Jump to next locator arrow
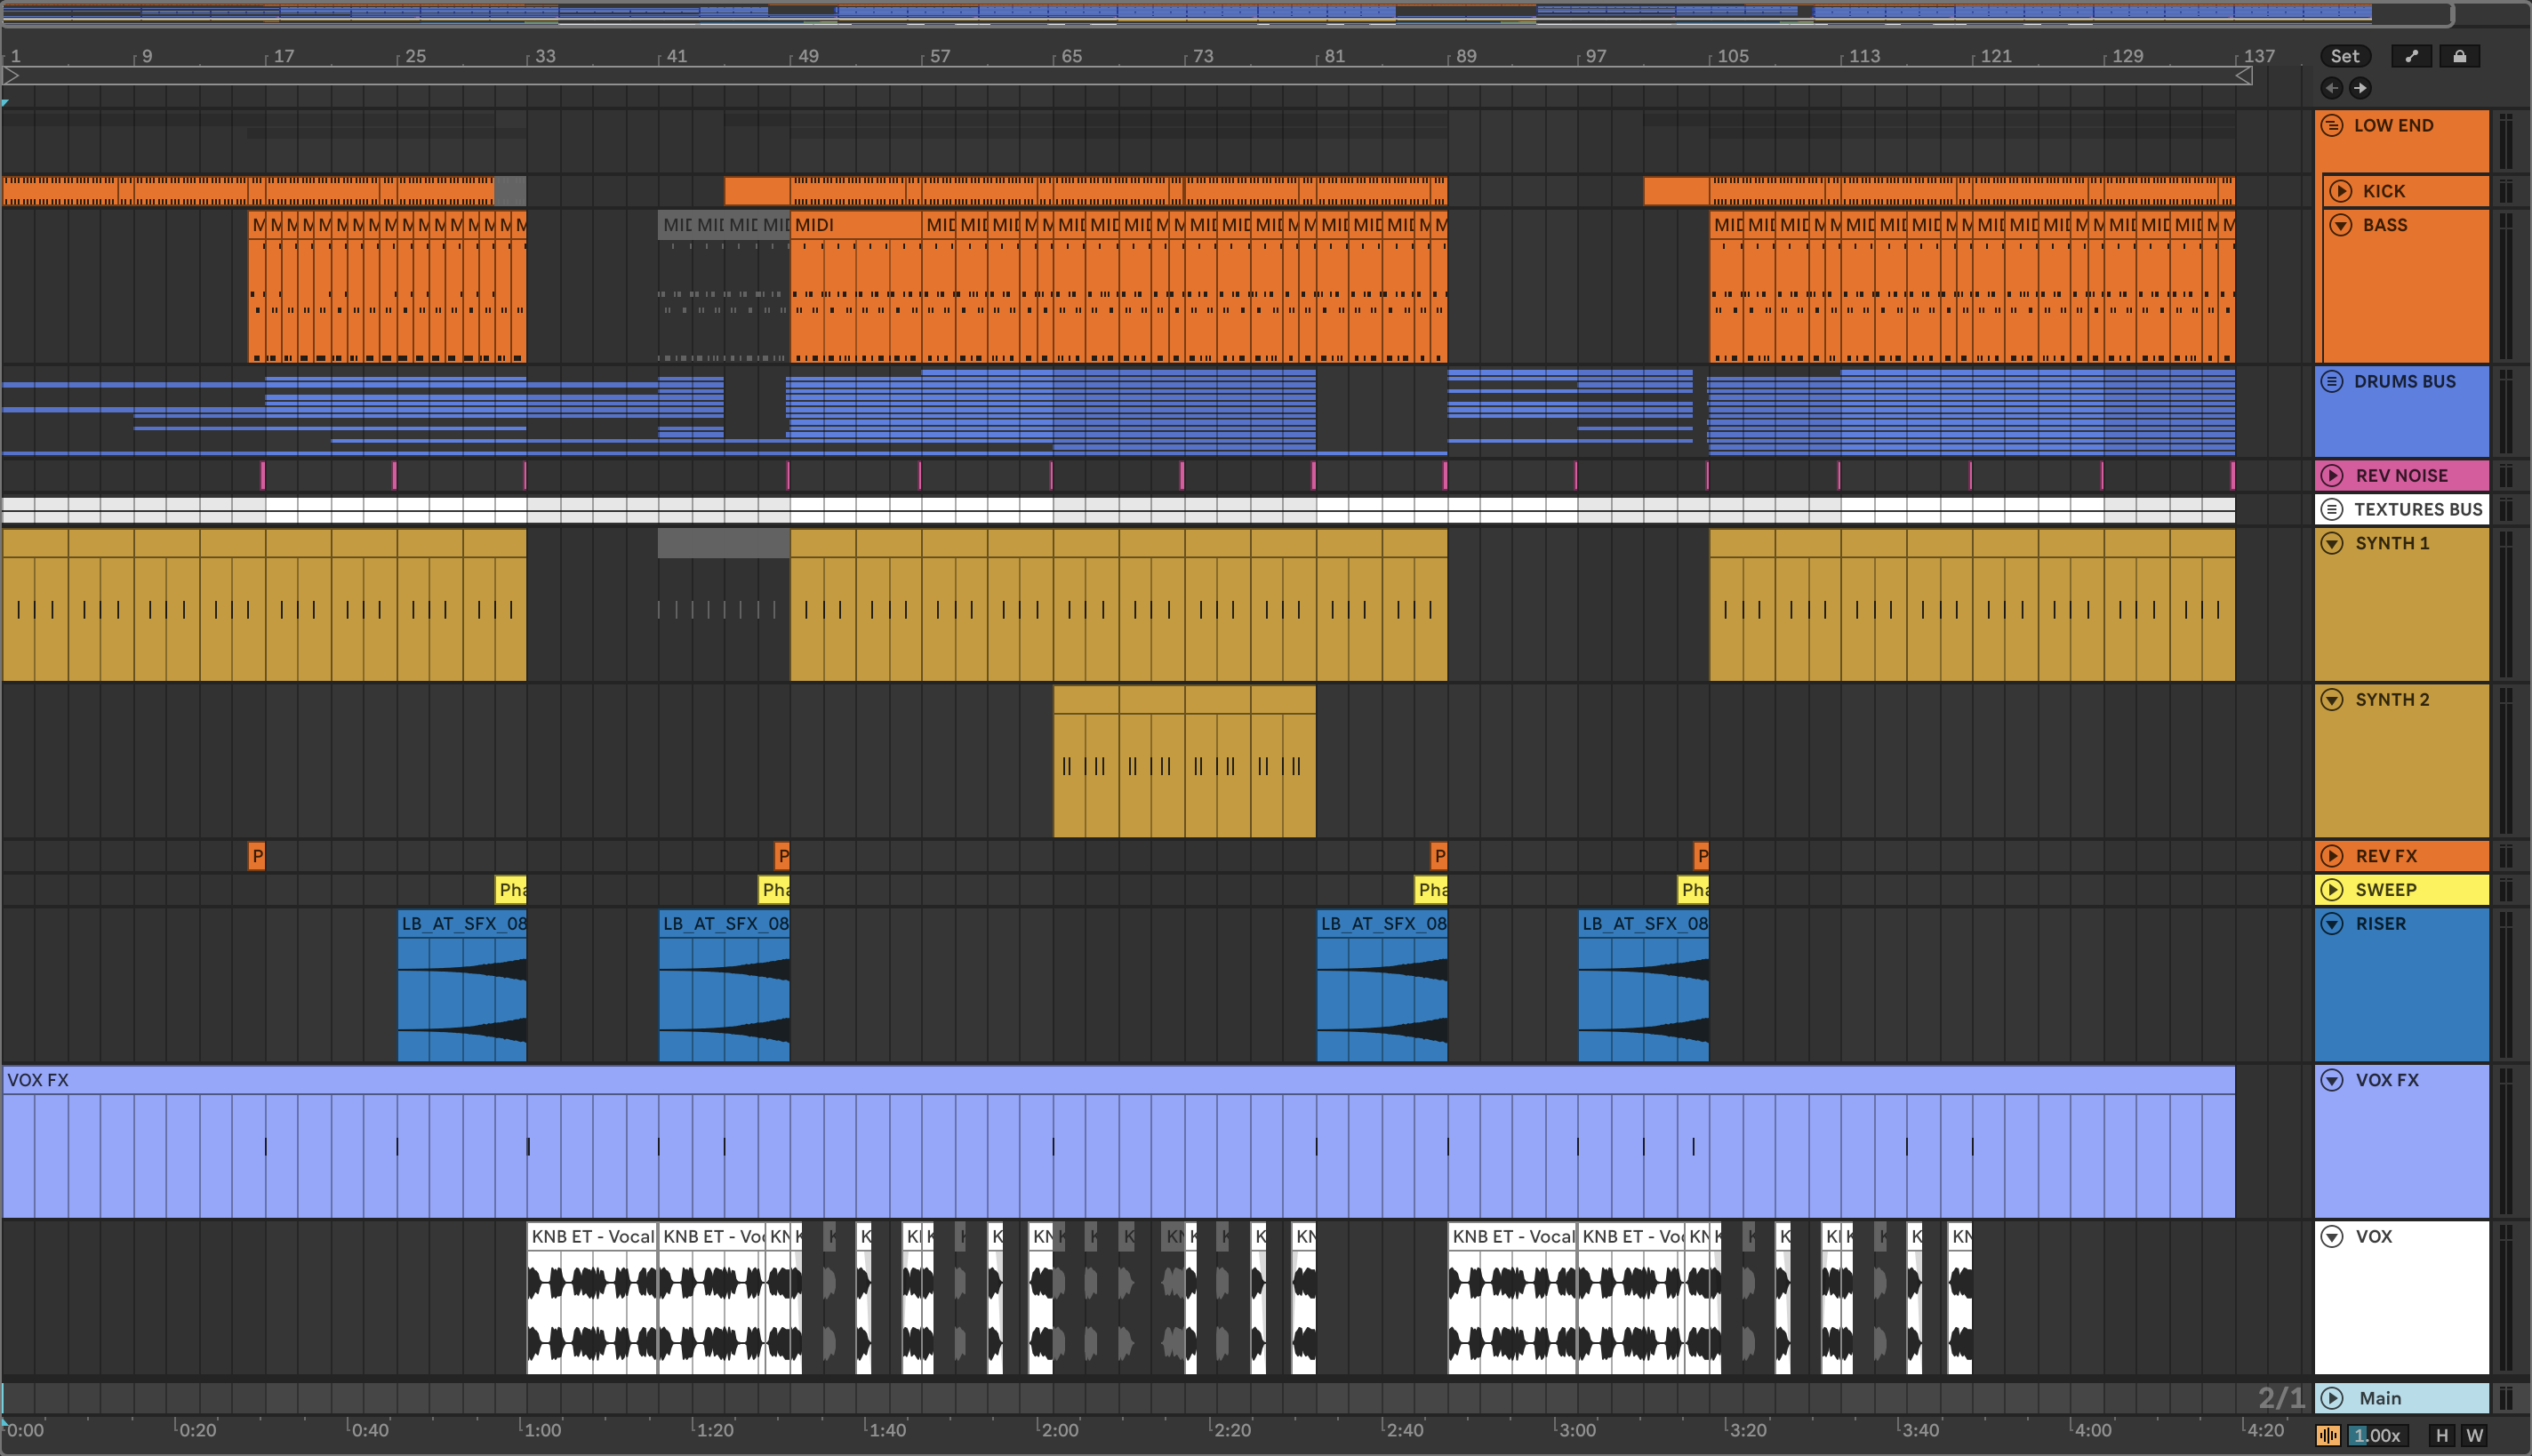 (x=2360, y=88)
